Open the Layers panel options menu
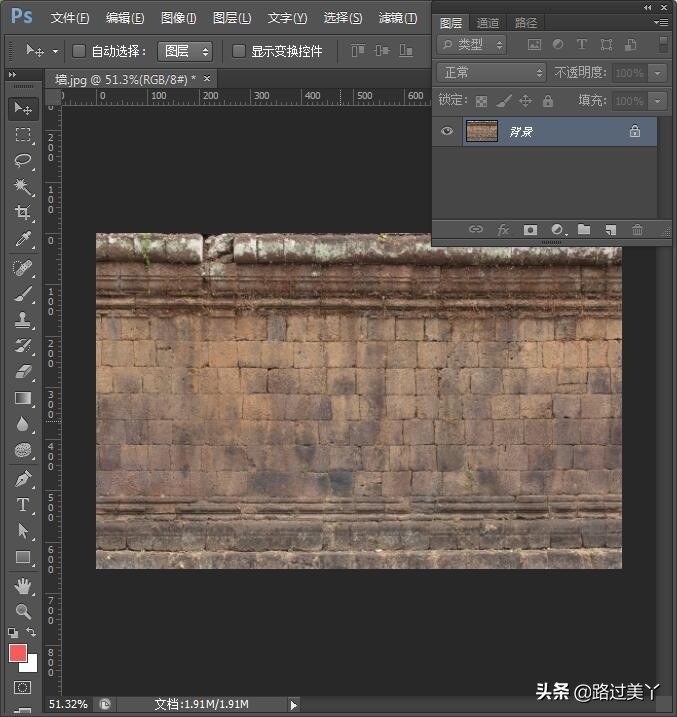The height and width of the screenshot is (717, 677). pyautogui.click(x=661, y=22)
